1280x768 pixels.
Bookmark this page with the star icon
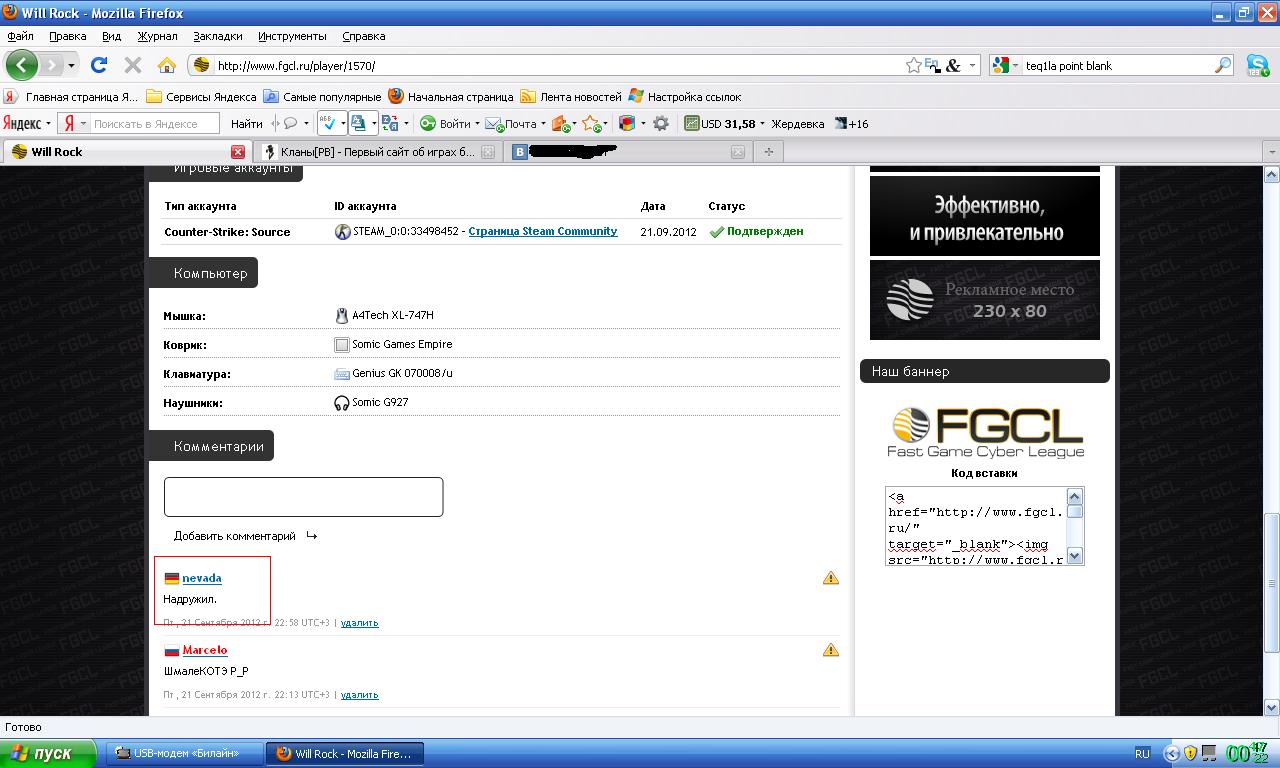[x=913, y=65]
